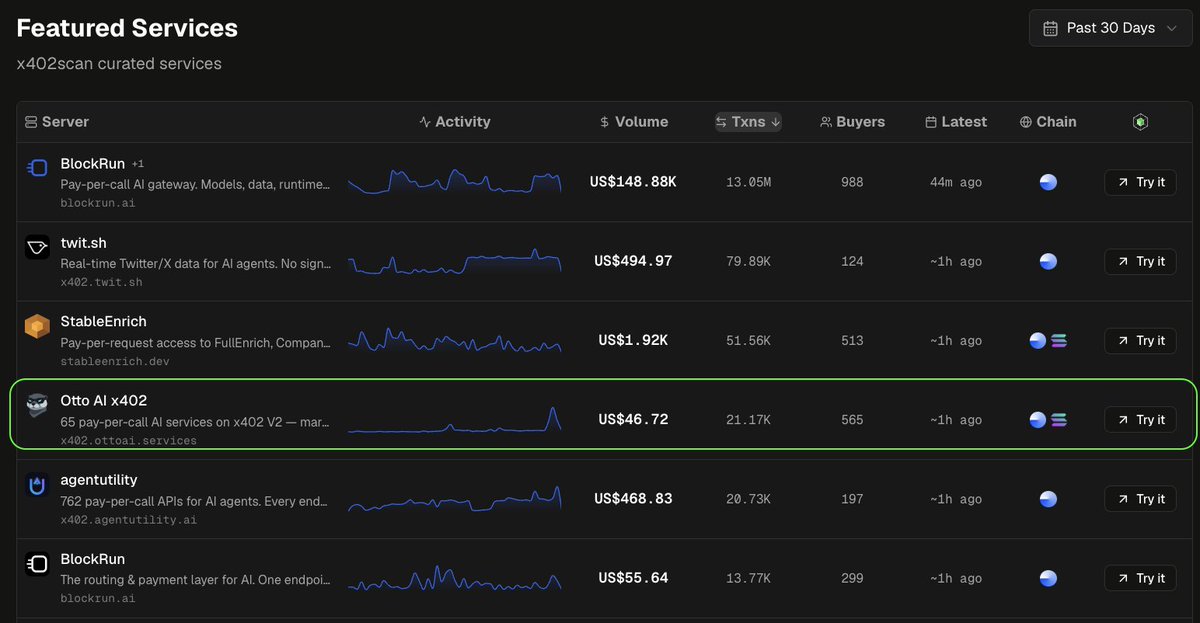Click the US$468.83 volume value
The width and height of the screenshot is (1200, 623).
tap(633, 498)
